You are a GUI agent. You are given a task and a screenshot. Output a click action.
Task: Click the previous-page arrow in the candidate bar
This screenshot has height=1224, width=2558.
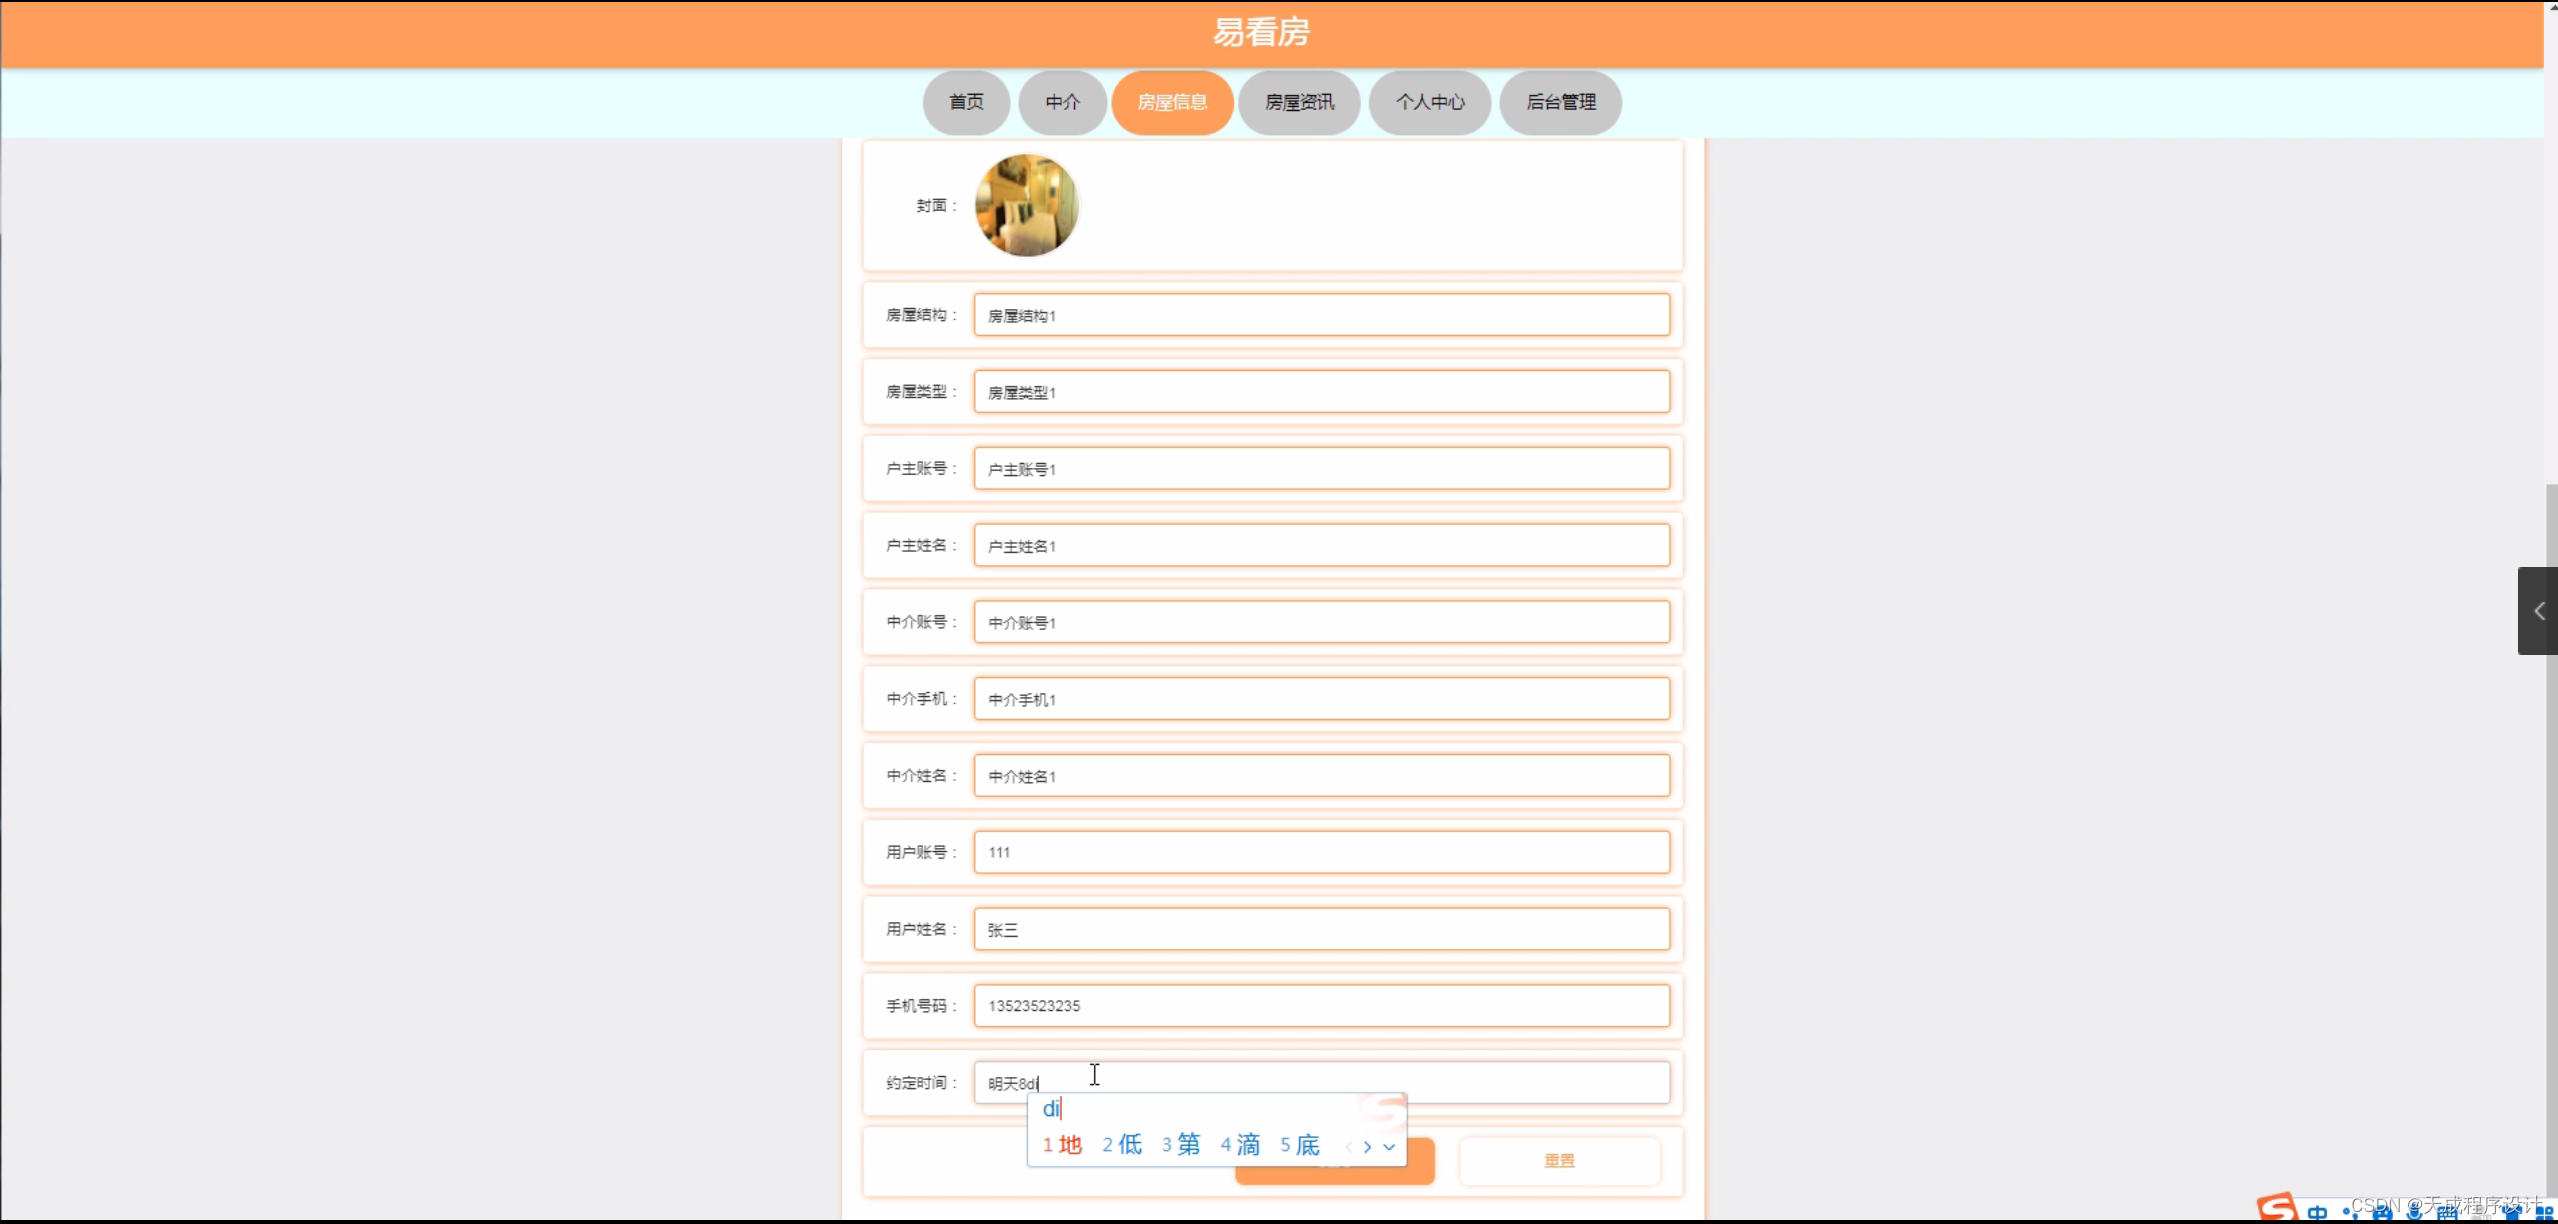pos(1349,1147)
